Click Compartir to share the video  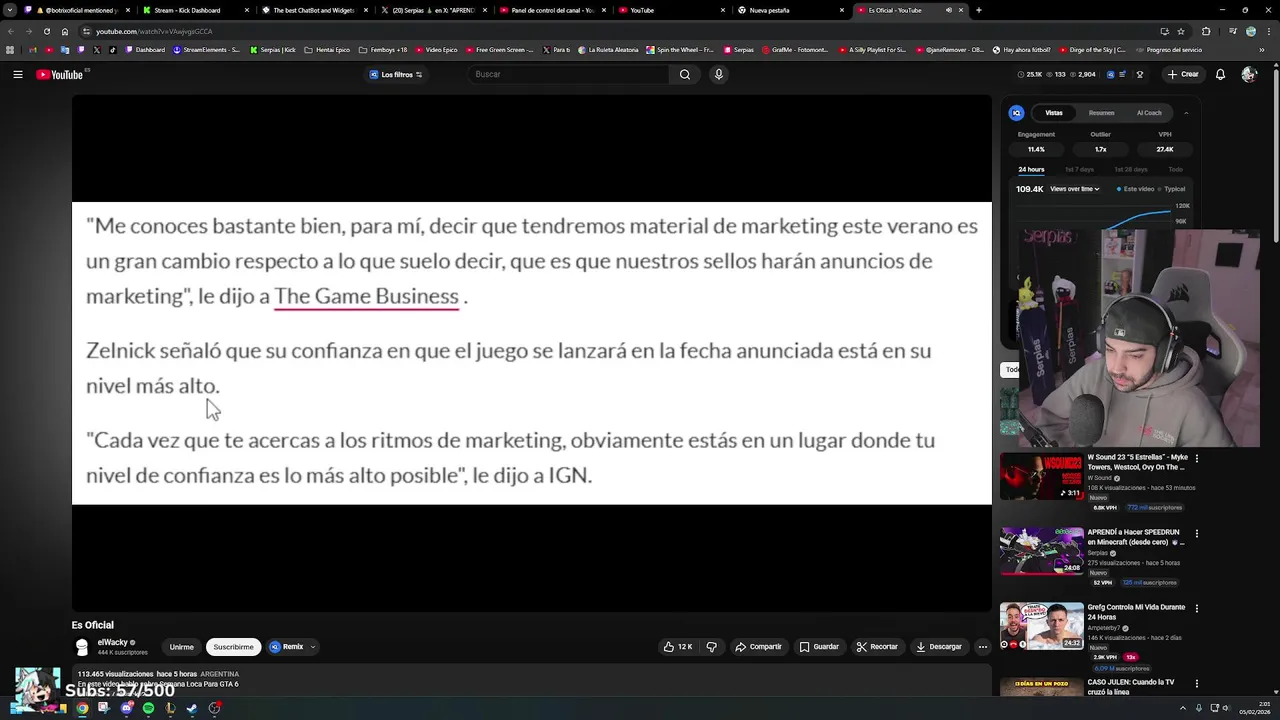coord(758,647)
